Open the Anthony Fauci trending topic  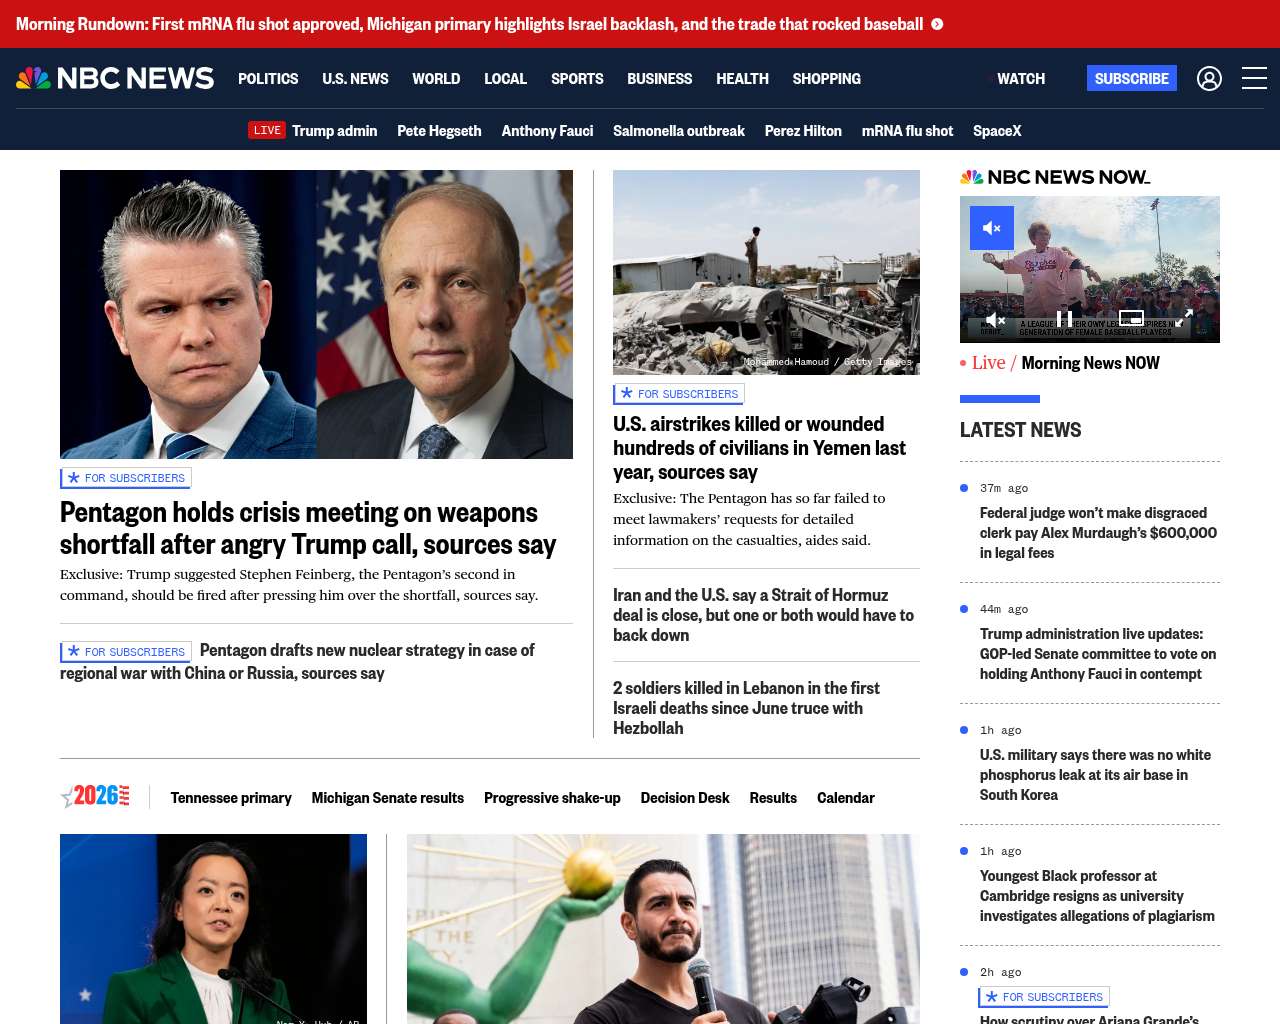[547, 130]
